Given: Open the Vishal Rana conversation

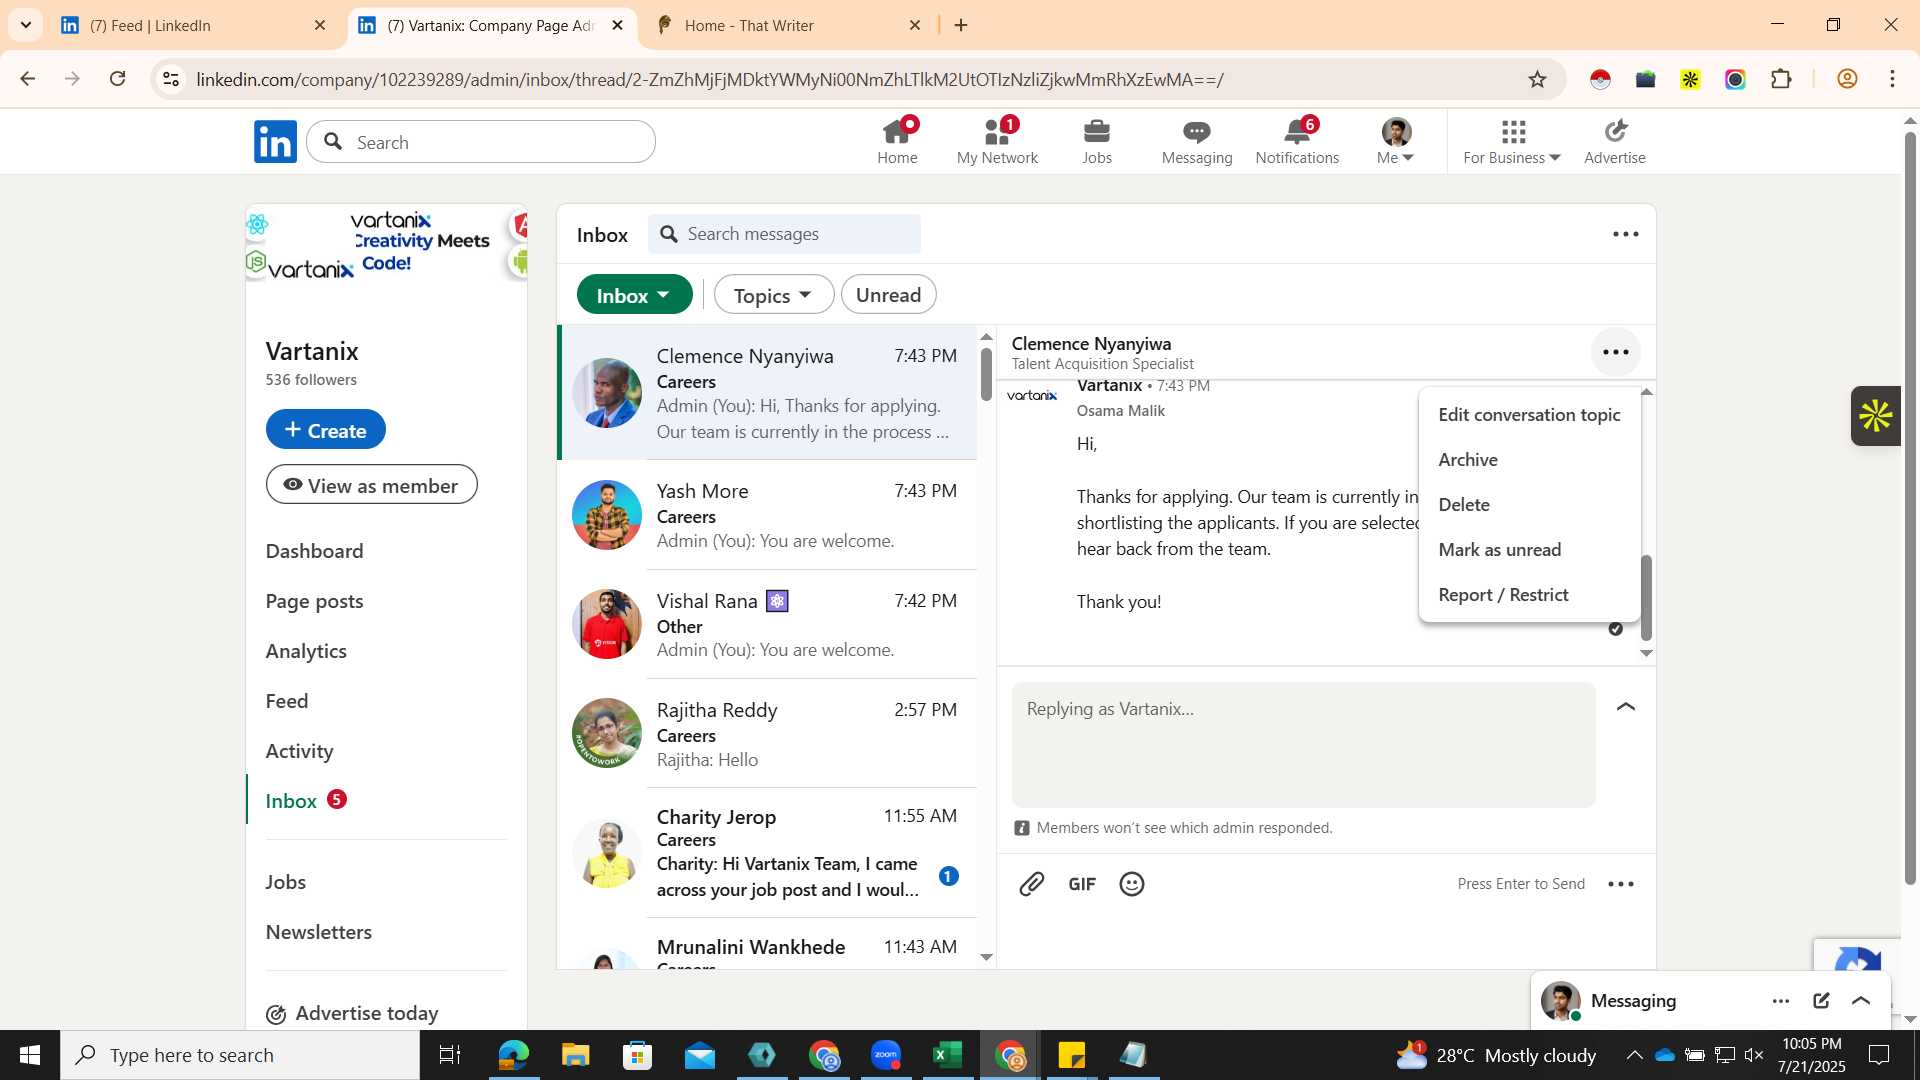Looking at the screenshot, I should tap(767, 624).
